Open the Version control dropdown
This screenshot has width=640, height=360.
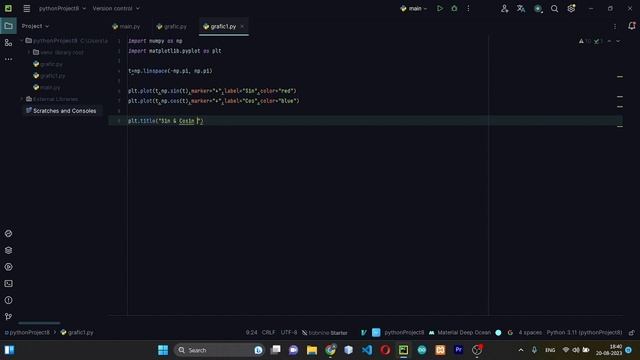click(116, 8)
